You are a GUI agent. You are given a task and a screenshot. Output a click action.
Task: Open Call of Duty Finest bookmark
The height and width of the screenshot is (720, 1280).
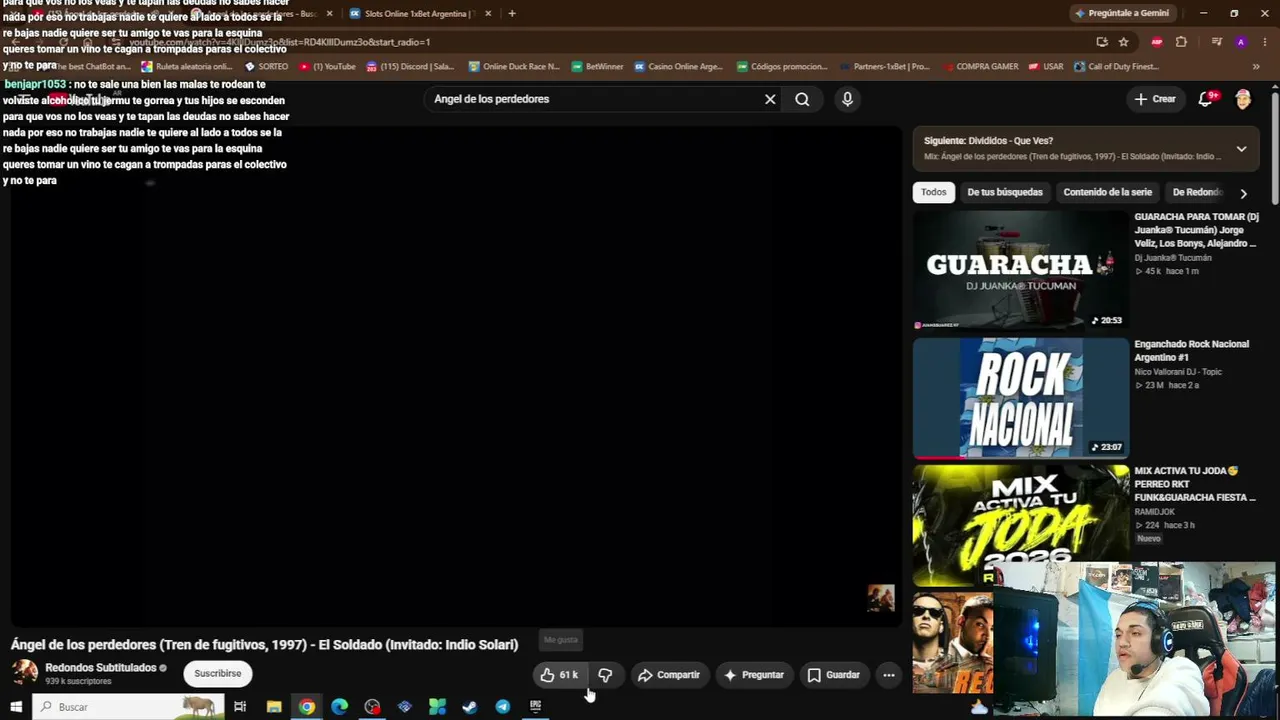1116,67
